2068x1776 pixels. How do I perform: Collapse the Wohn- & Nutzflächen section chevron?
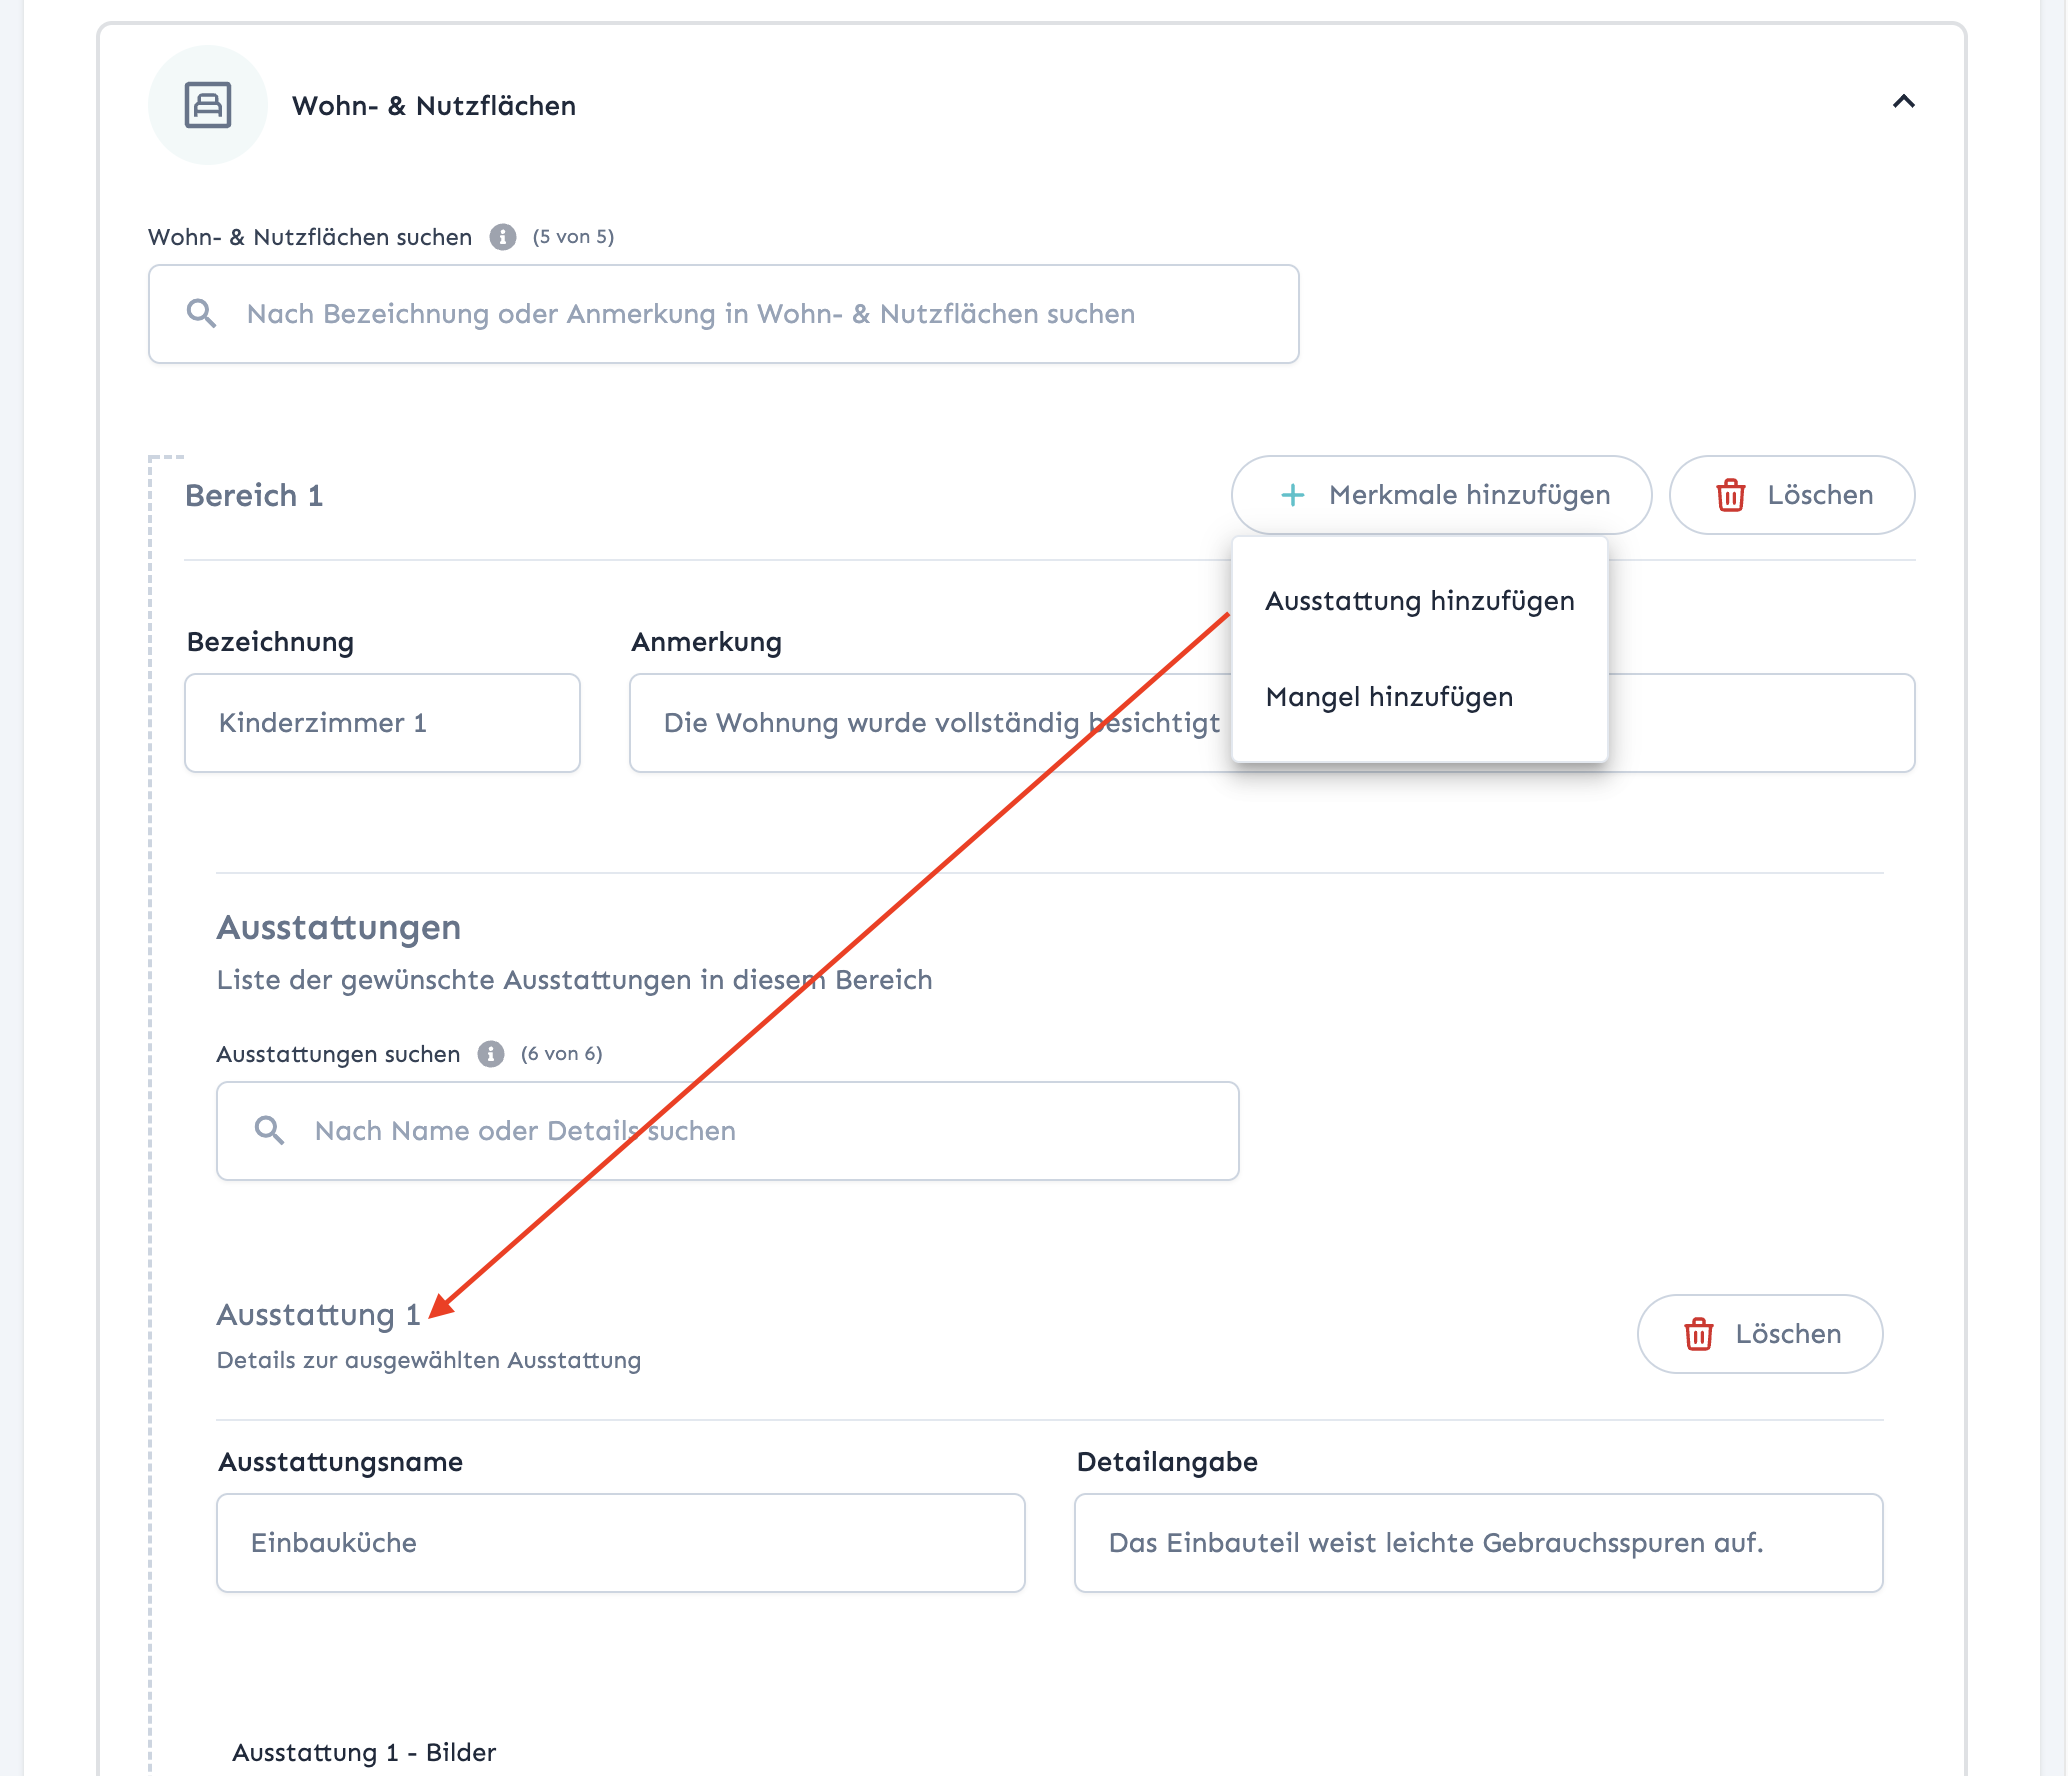click(1903, 101)
